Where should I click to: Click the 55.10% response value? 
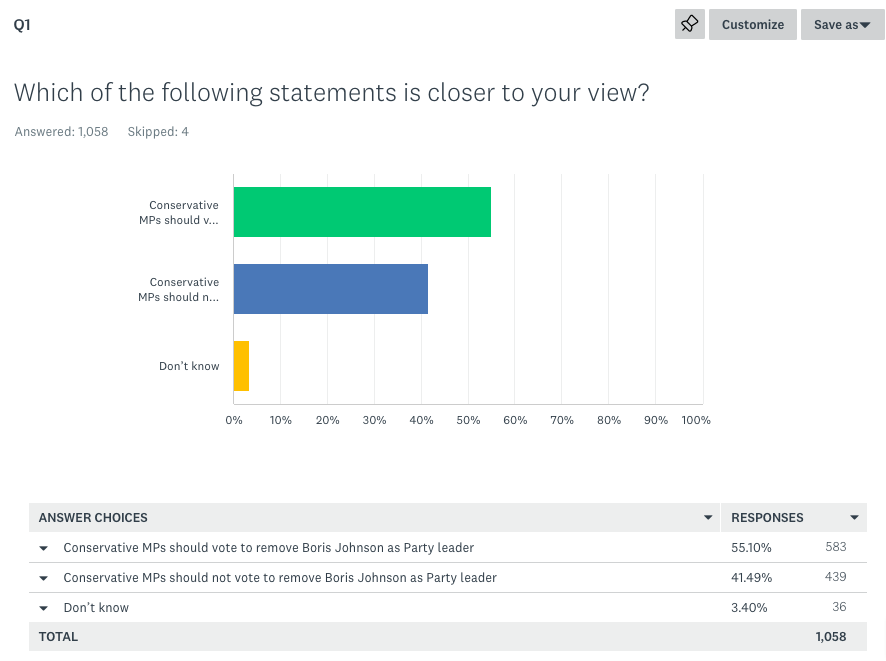coord(751,548)
